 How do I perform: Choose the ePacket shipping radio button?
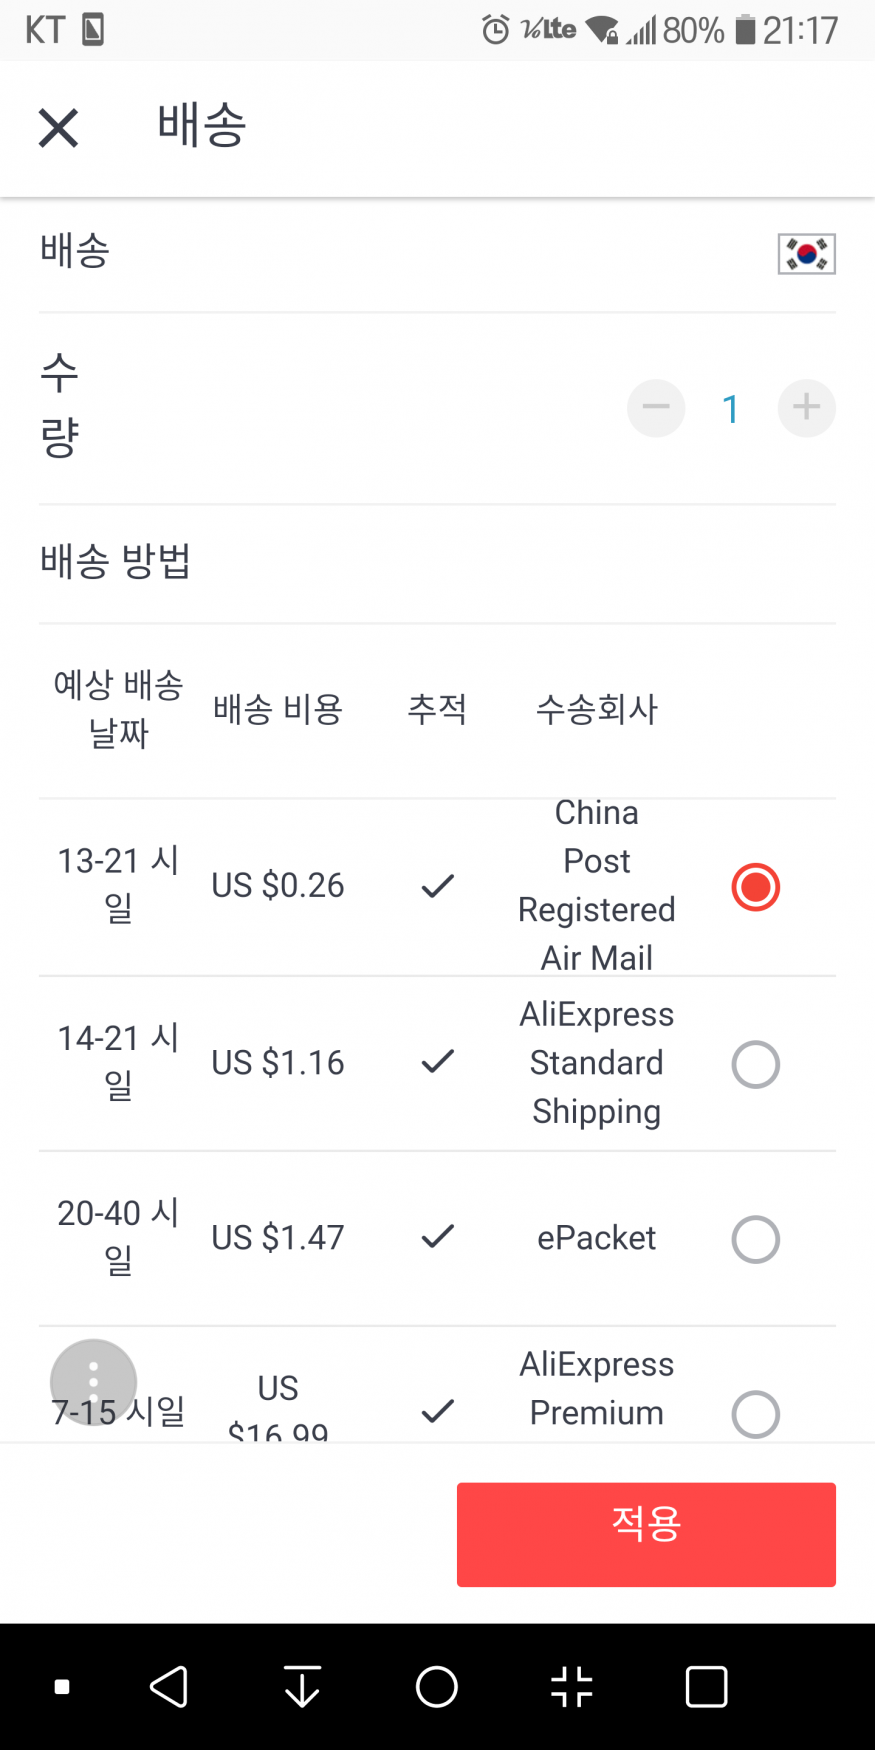pos(755,1239)
